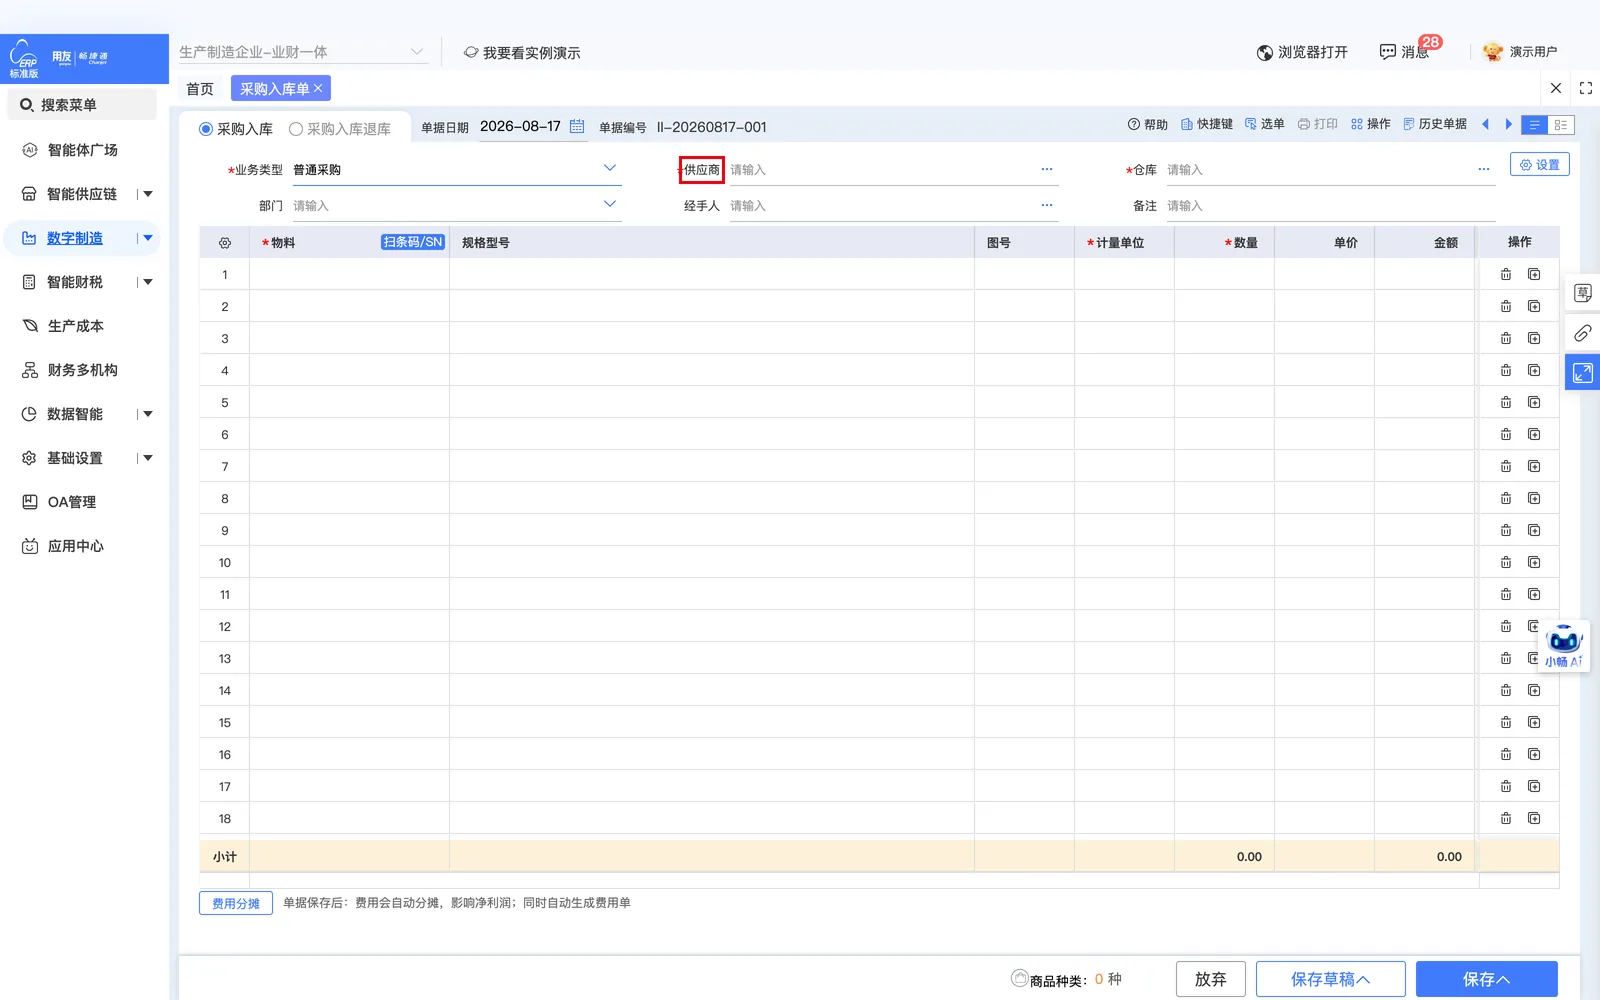Open the draft panel icon on right edge

coord(1583,293)
